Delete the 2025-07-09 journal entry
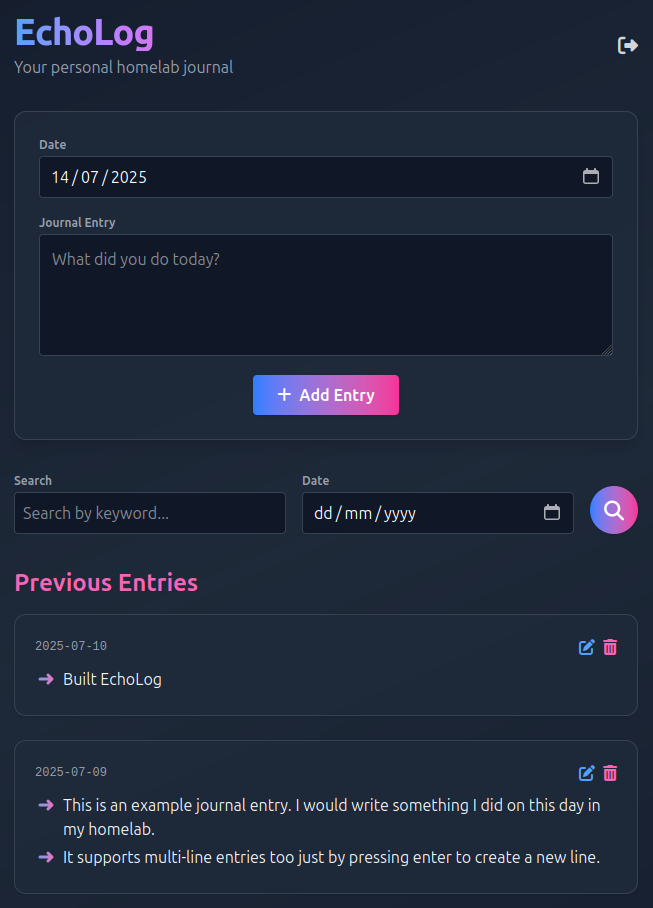The width and height of the screenshot is (653, 908). [x=610, y=773]
